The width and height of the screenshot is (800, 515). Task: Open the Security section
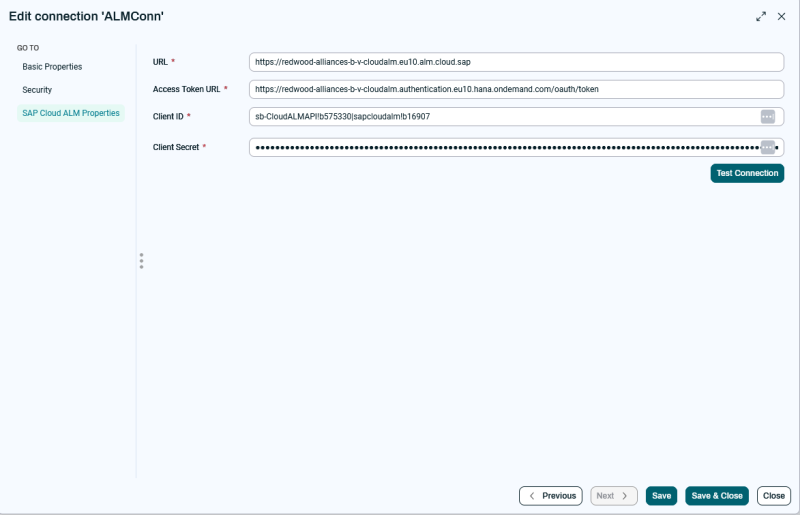click(37, 90)
